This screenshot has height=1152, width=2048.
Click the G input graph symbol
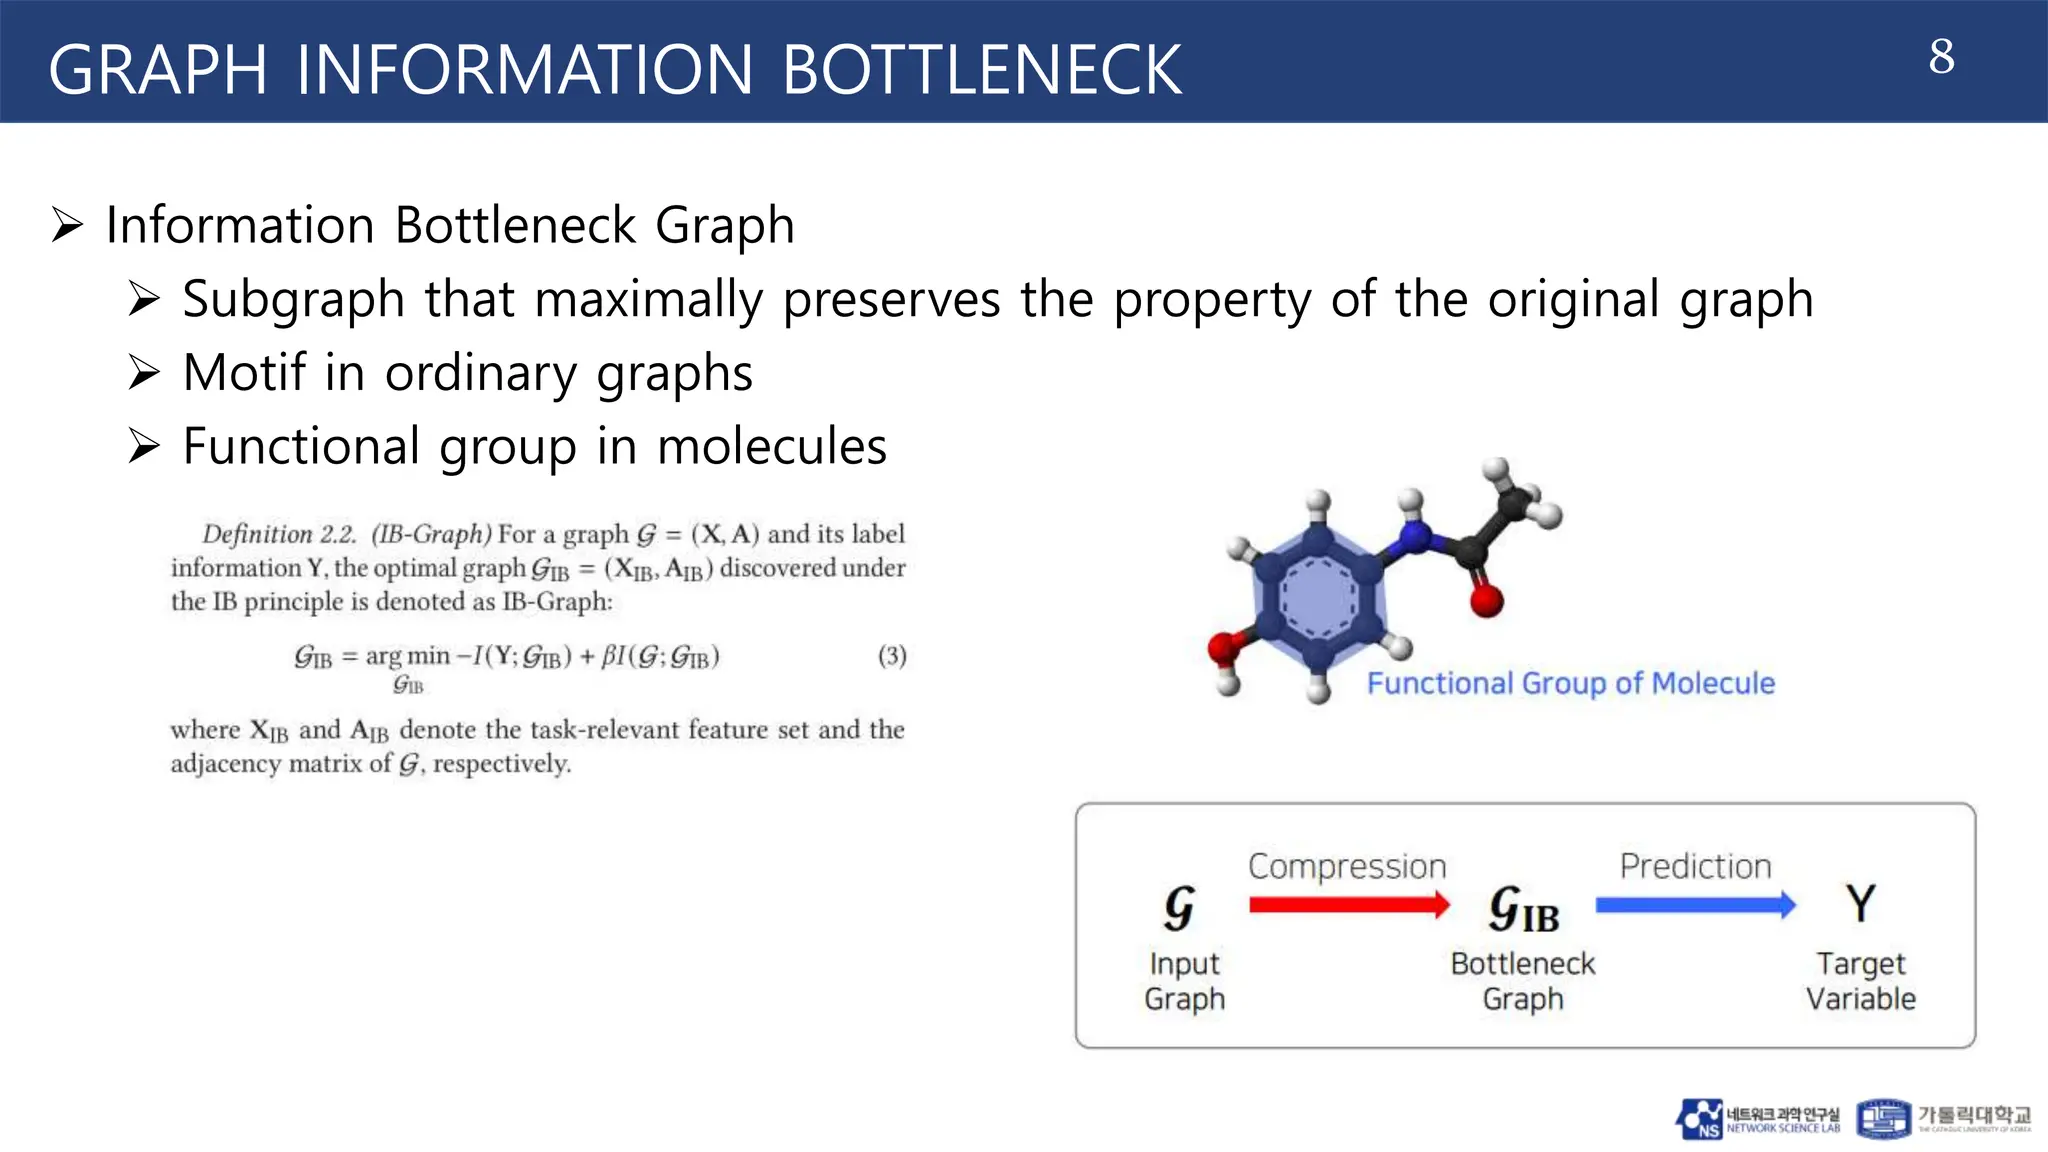[x=1180, y=908]
